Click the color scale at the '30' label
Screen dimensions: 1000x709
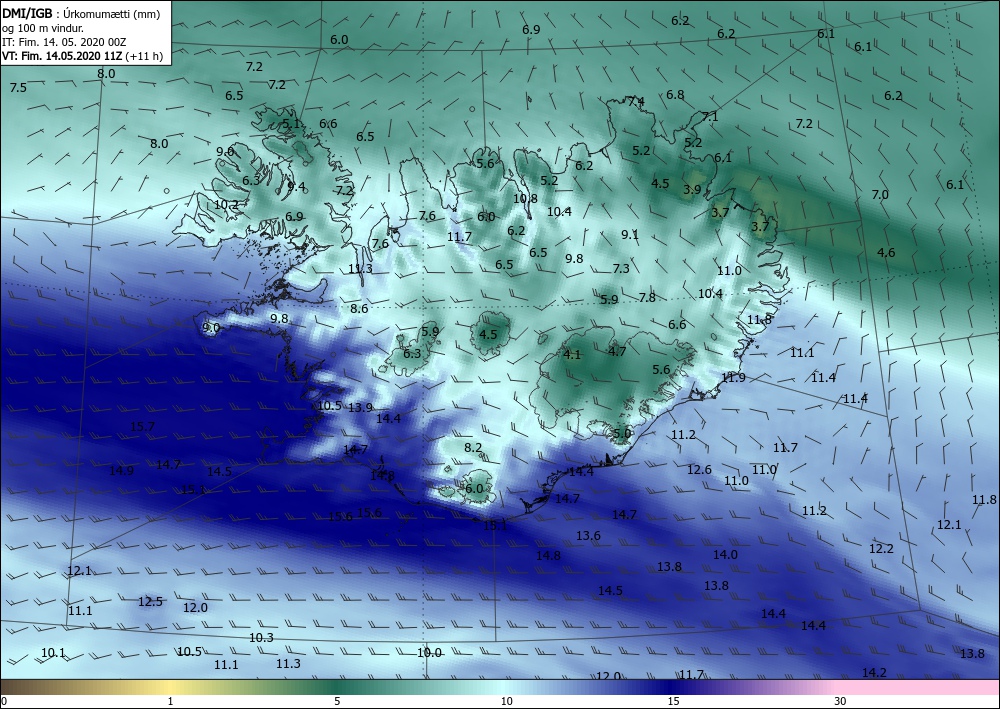point(841,701)
